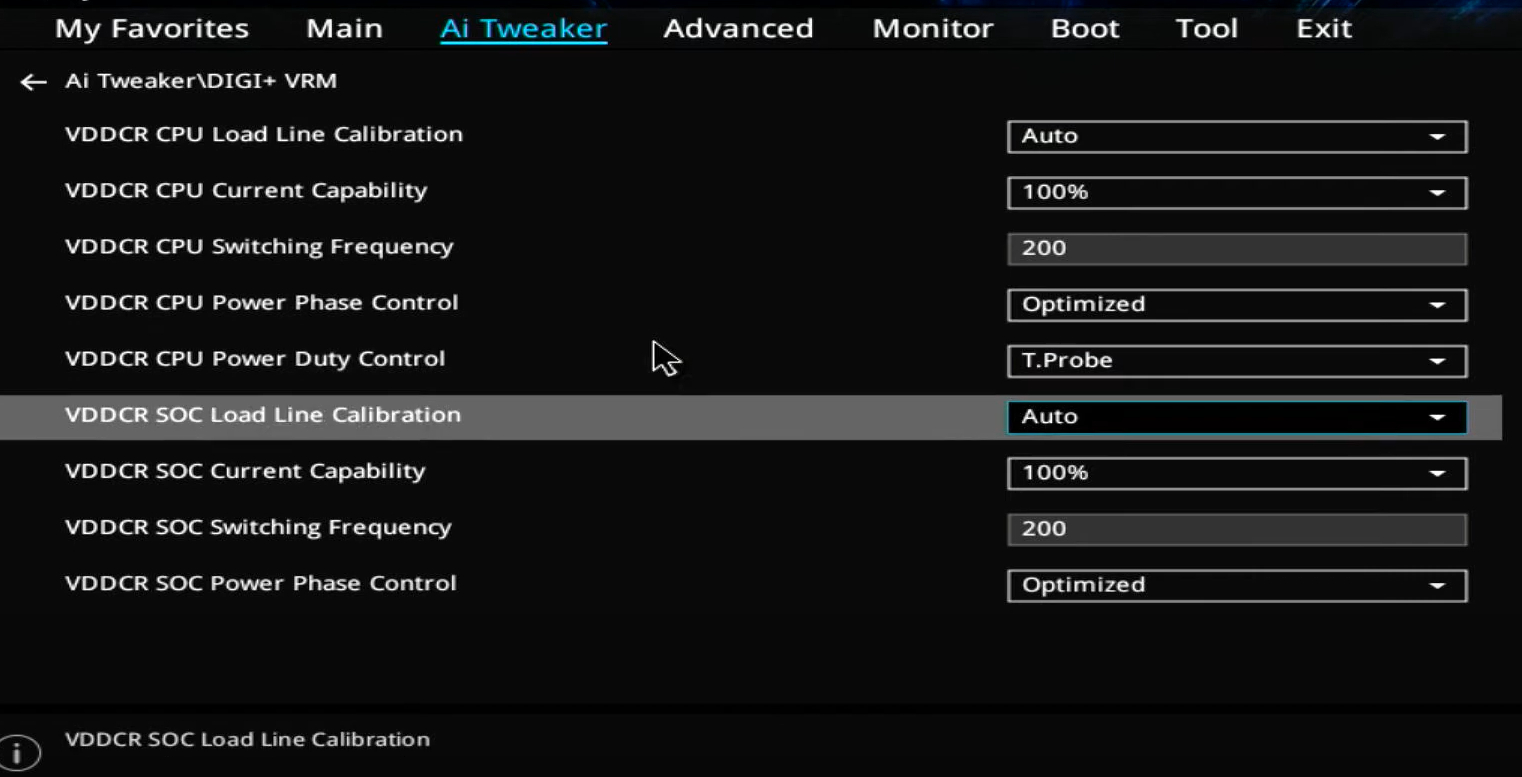The width and height of the screenshot is (1522, 777).
Task: Select the VDDCR CPU Power Duty Control label
Action: (255, 359)
